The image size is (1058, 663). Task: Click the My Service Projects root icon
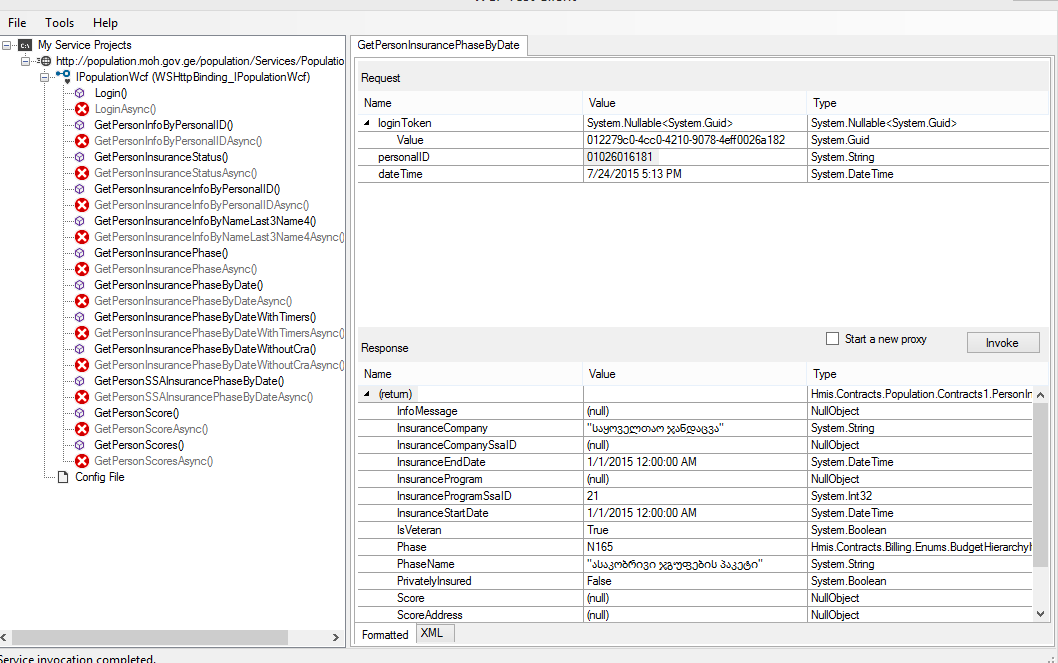(25, 45)
